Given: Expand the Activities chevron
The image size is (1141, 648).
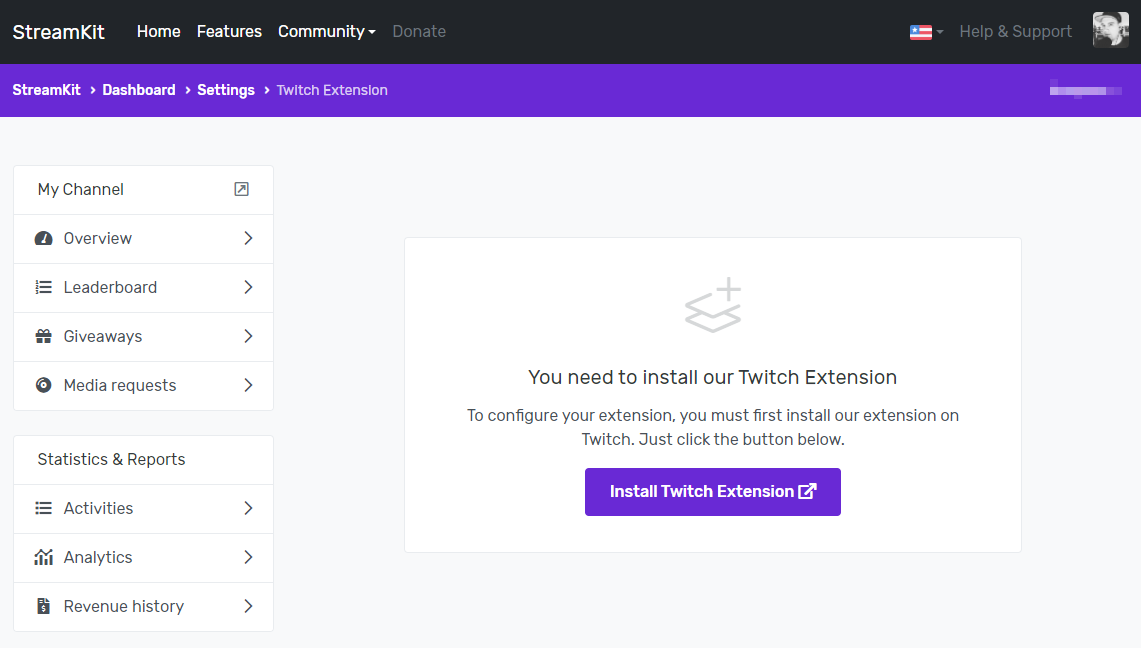Looking at the screenshot, I should click(x=248, y=508).
